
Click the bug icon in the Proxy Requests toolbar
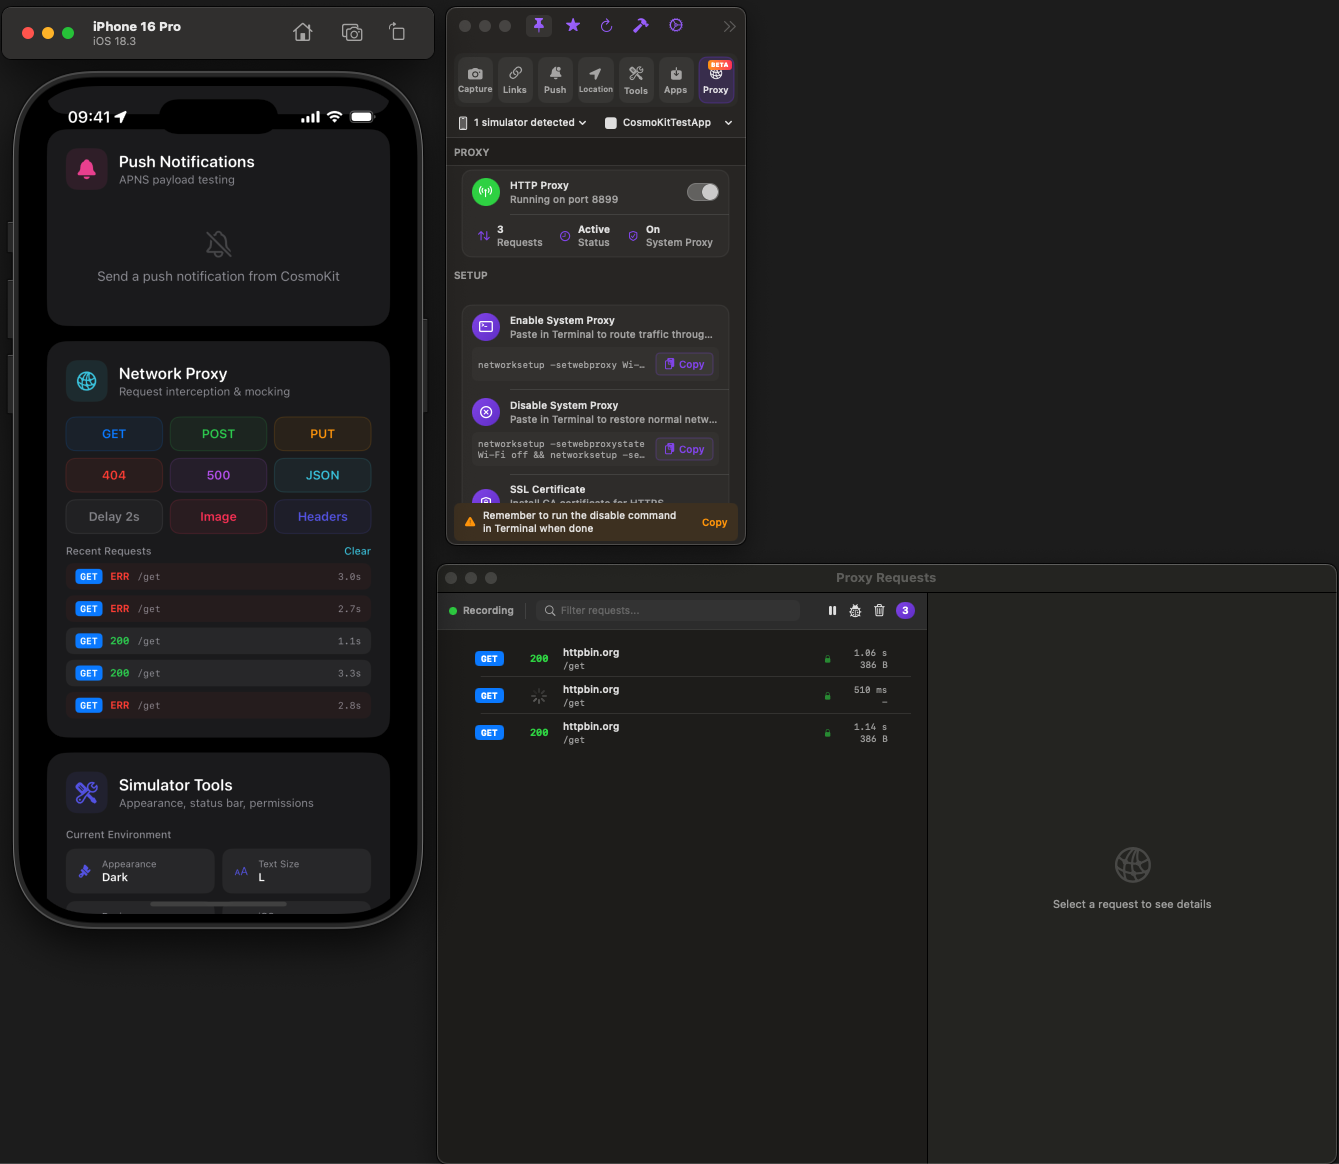(855, 610)
